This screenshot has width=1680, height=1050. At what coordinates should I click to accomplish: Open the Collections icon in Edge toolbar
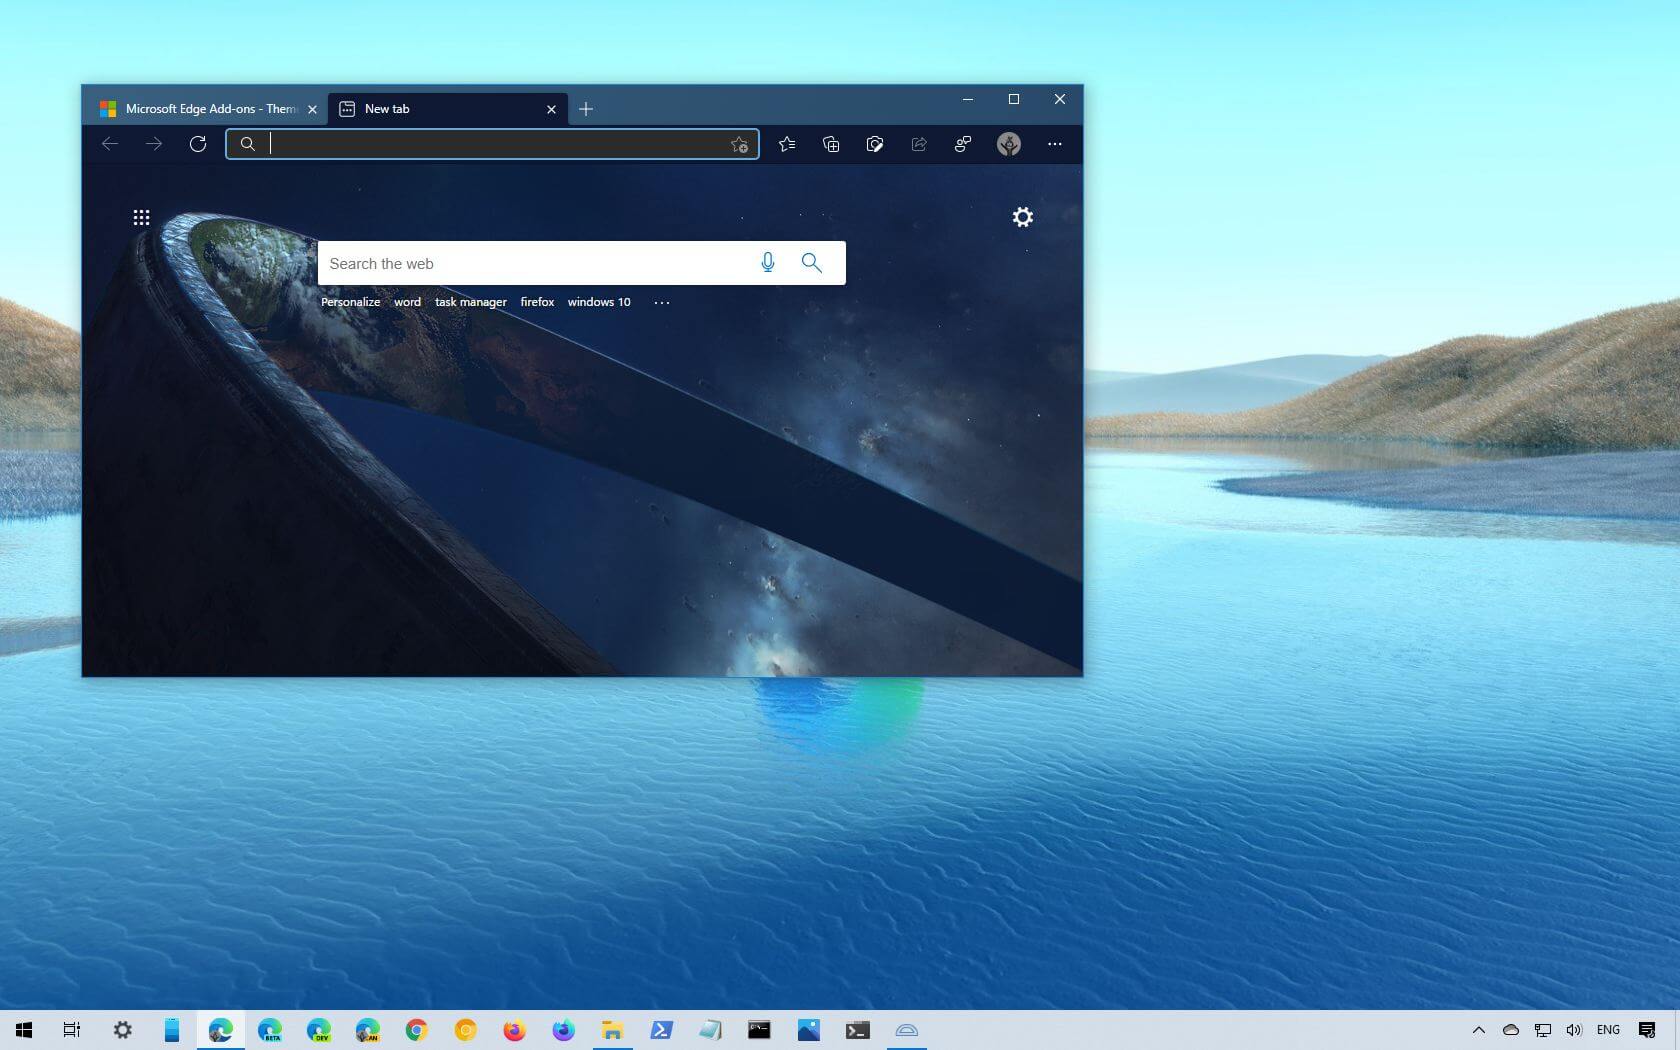coord(831,144)
